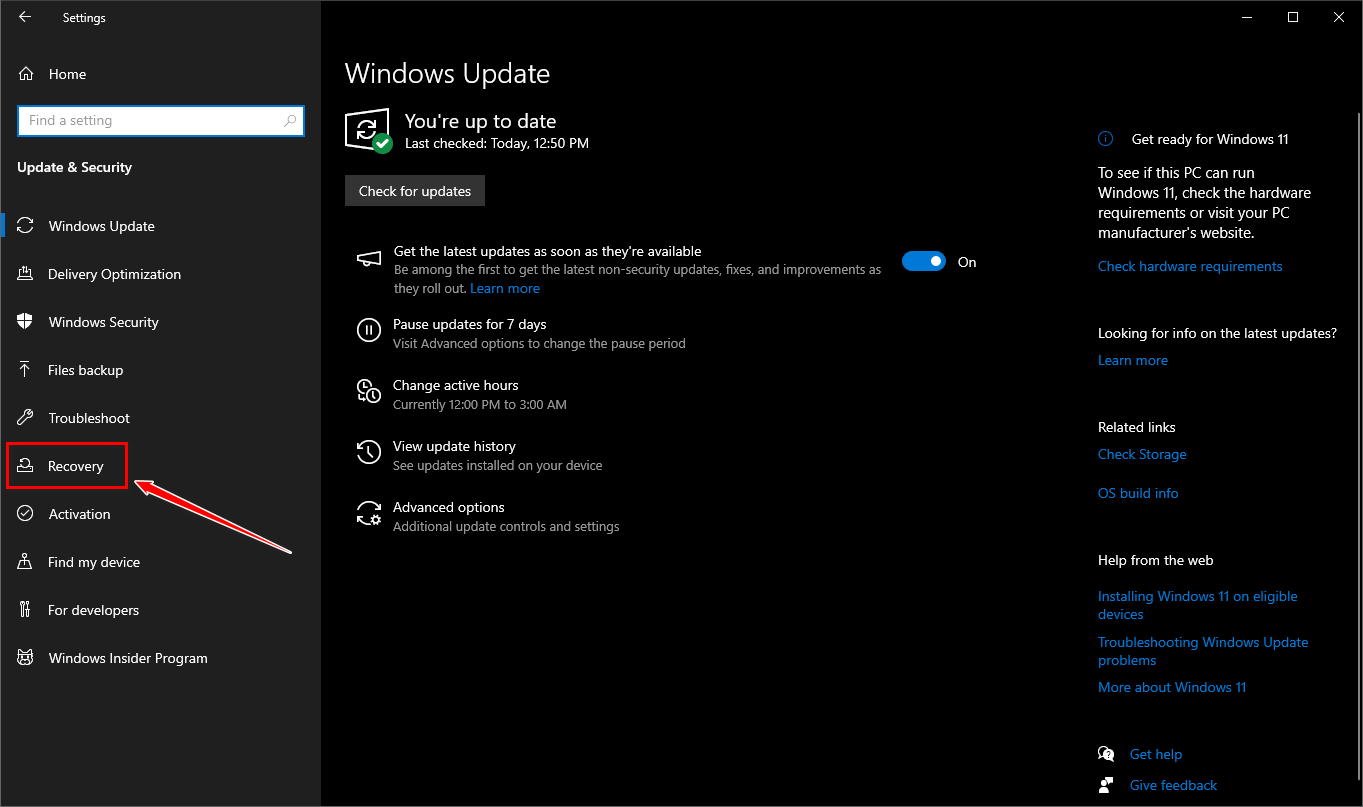This screenshot has width=1363, height=807.
Task: Click the 'Update & Security' section heading
Action: click(75, 167)
